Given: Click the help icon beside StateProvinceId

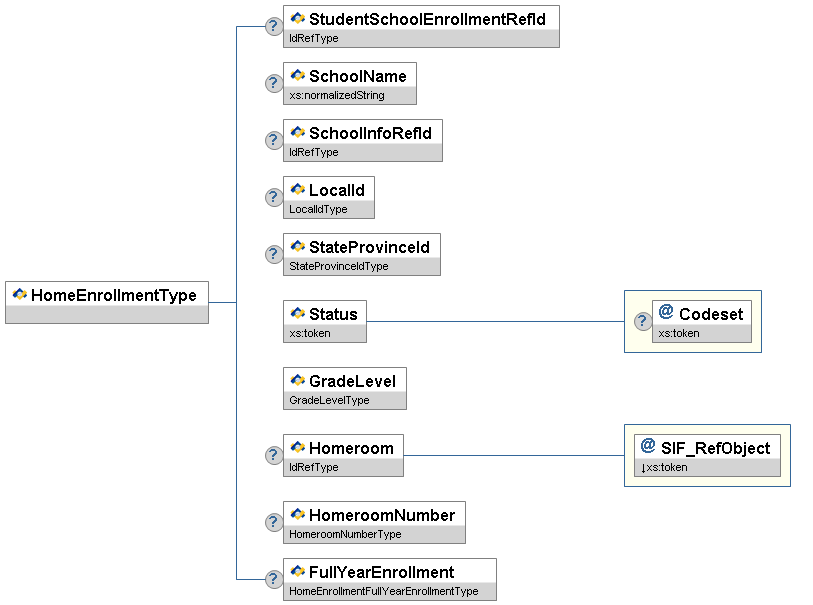Looking at the screenshot, I should tap(273, 255).
